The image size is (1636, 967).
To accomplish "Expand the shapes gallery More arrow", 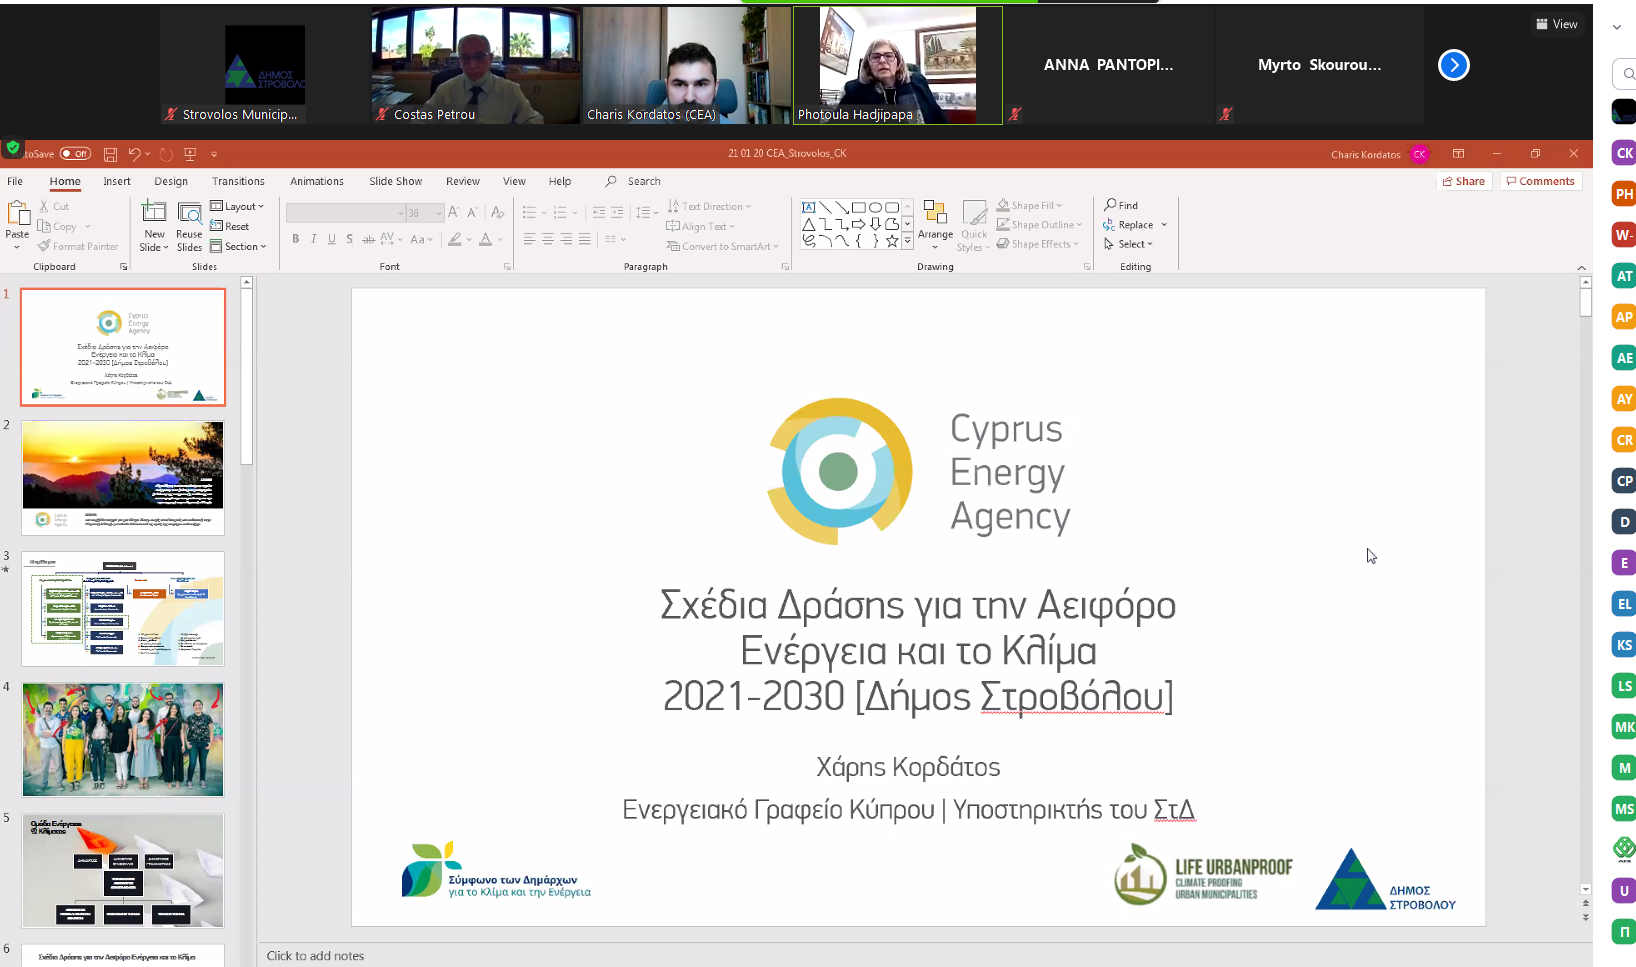I will (x=908, y=241).
